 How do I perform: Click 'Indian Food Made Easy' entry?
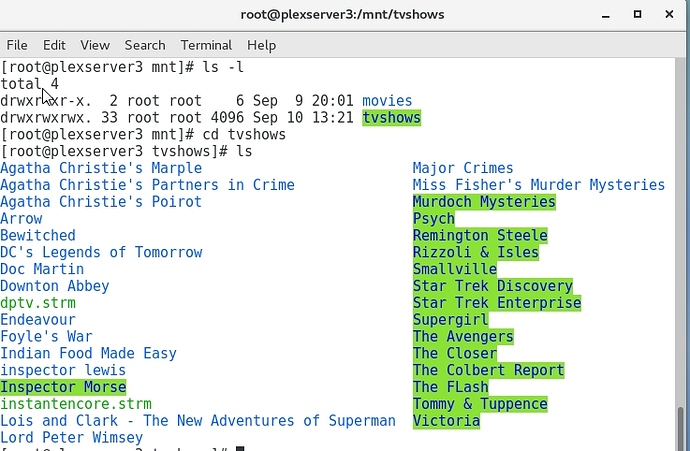click(x=88, y=353)
